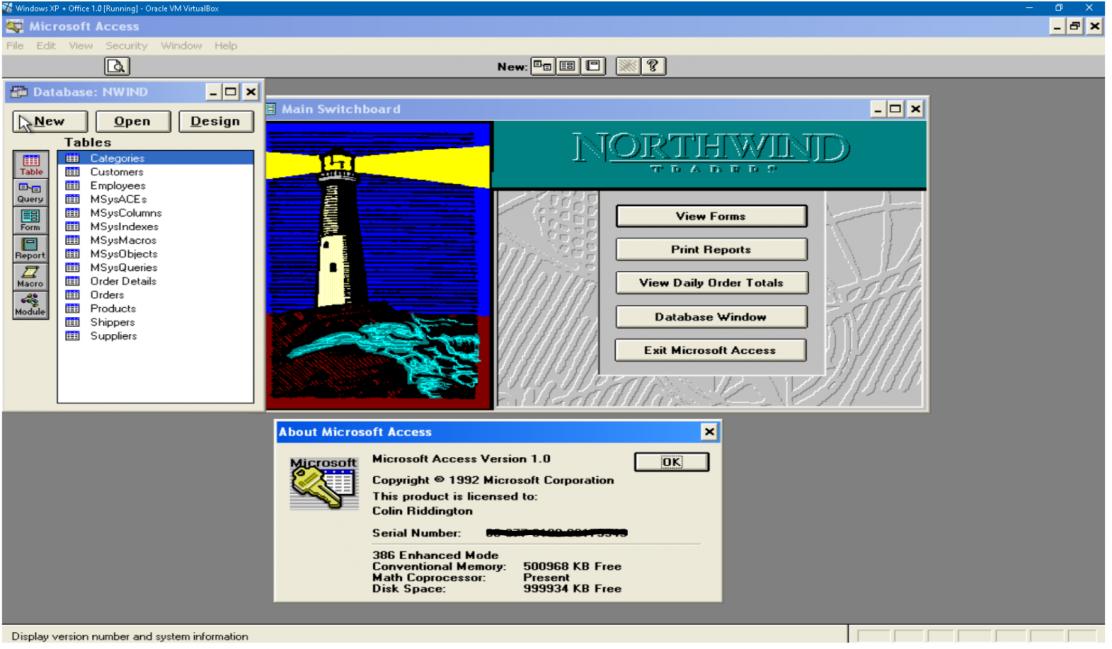Restore the Microsoft Access application window
This screenshot has width=1112, height=649.
[1075, 26]
